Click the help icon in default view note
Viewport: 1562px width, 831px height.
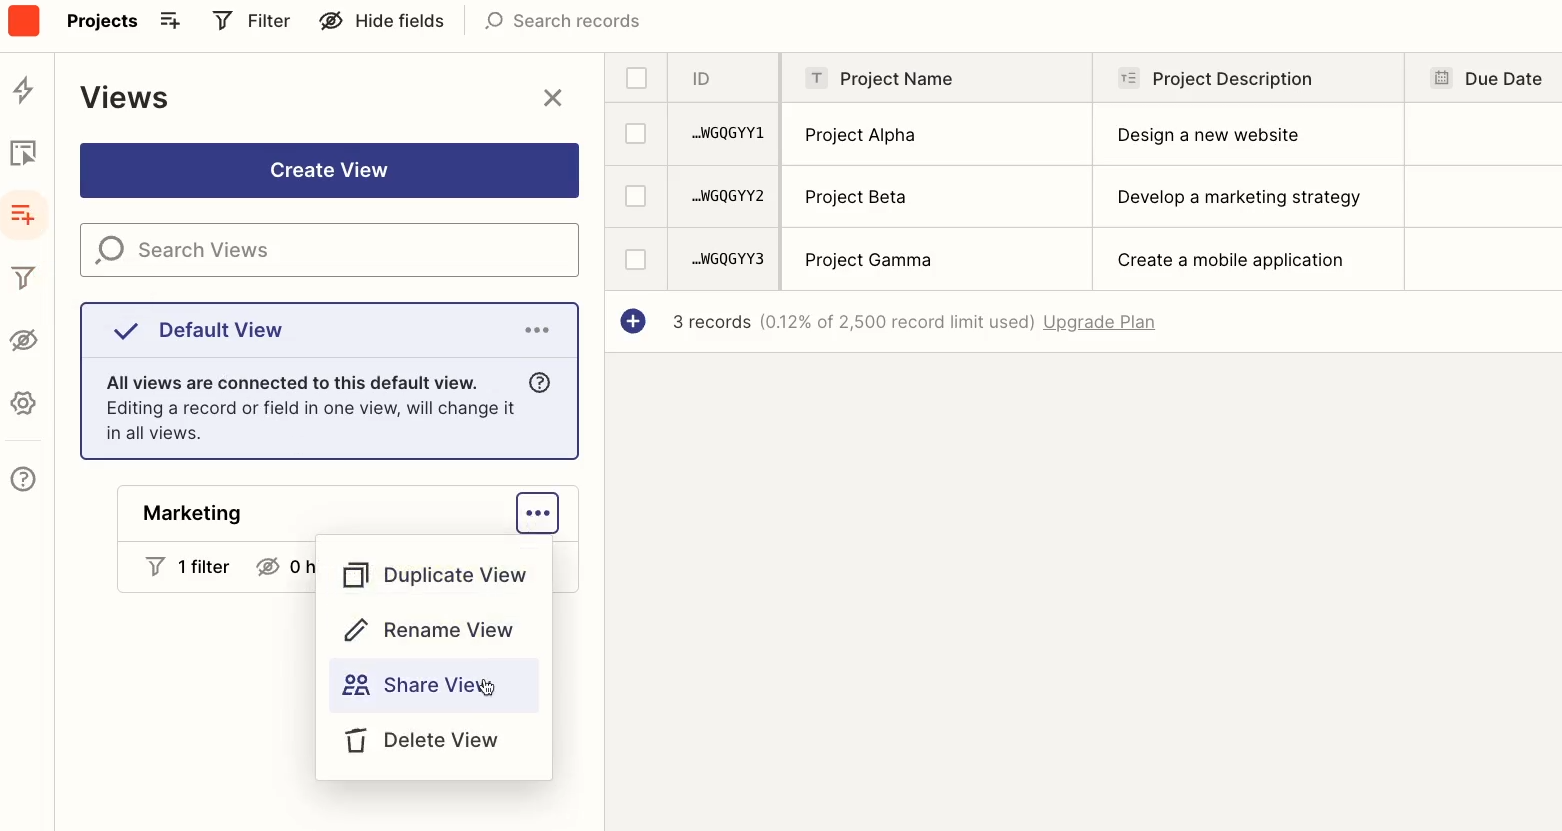click(539, 382)
